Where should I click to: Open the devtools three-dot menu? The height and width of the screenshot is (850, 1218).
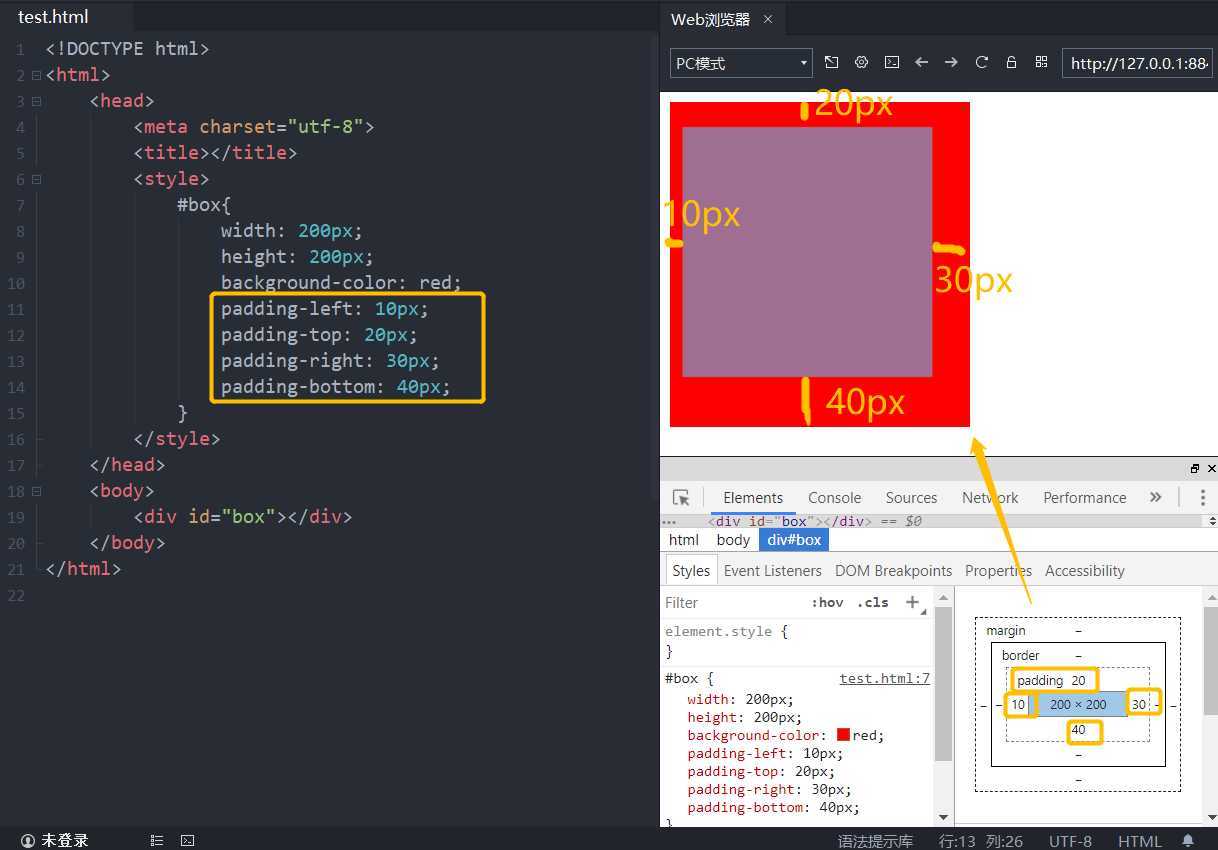(x=1204, y=497)
